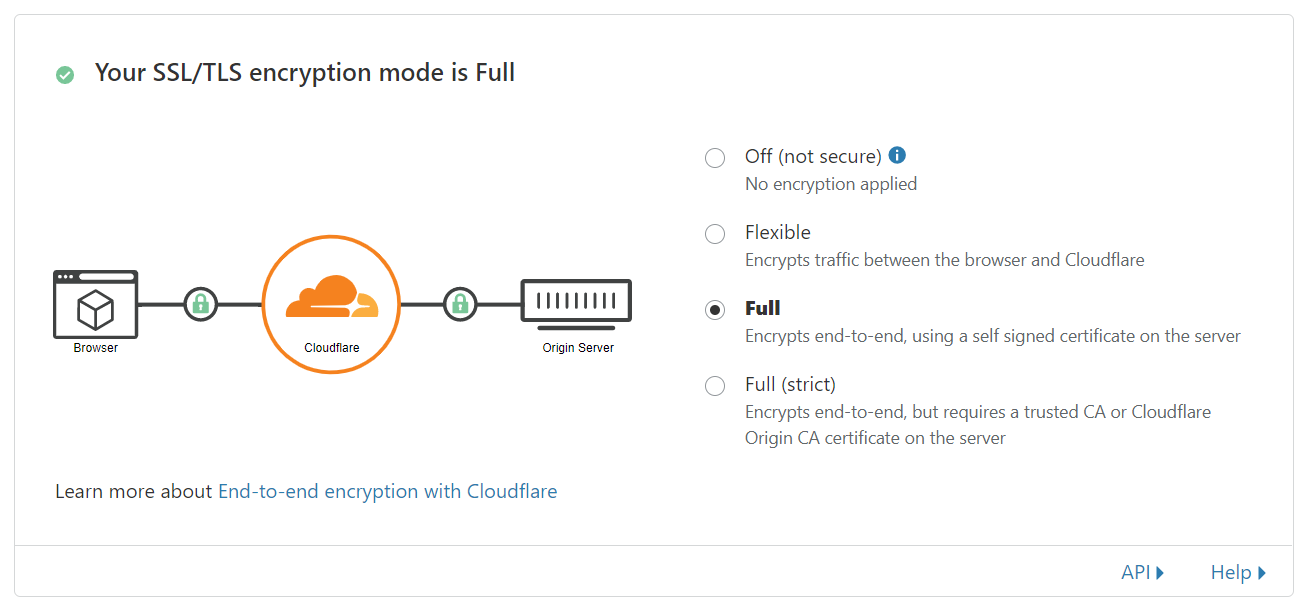Screen dimensions: 1306x603
Task: Click the blue info icon beside Off
Action: (897, 155)
